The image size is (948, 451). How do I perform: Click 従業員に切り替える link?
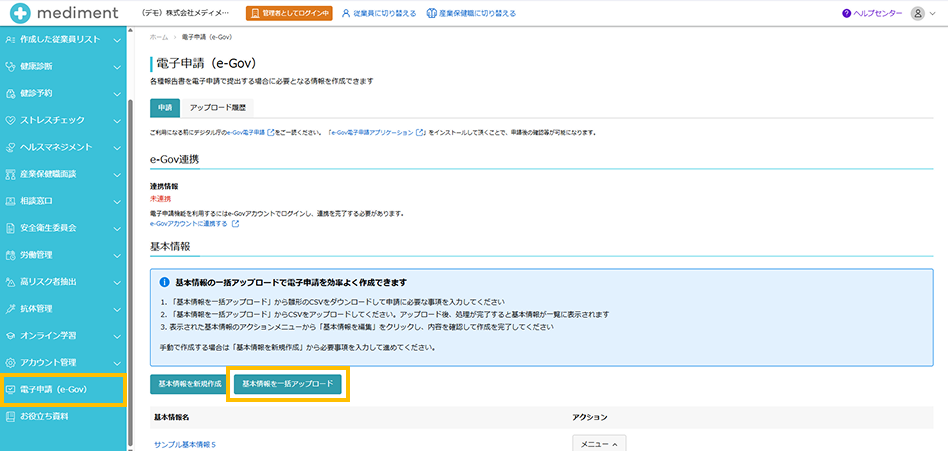coord(385,13)
